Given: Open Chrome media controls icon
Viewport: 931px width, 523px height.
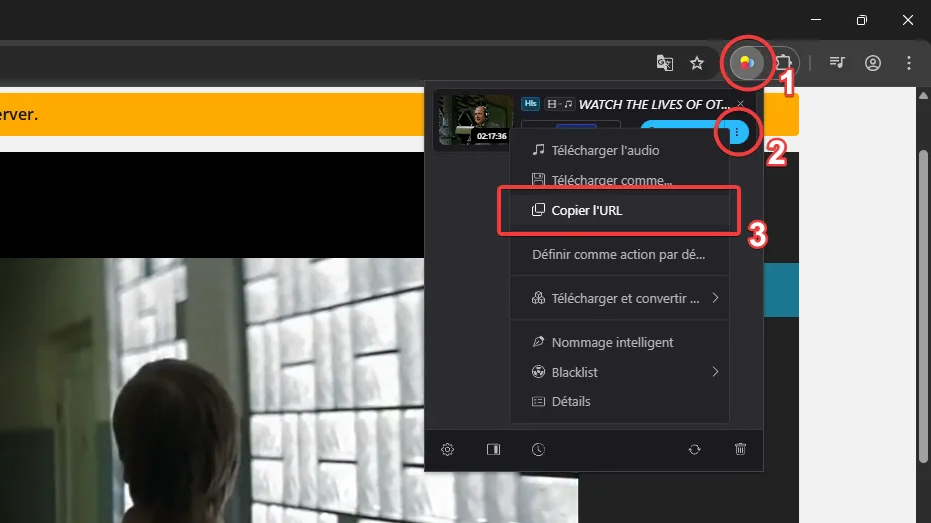Looking at the screenshot, I should [837, 63].
